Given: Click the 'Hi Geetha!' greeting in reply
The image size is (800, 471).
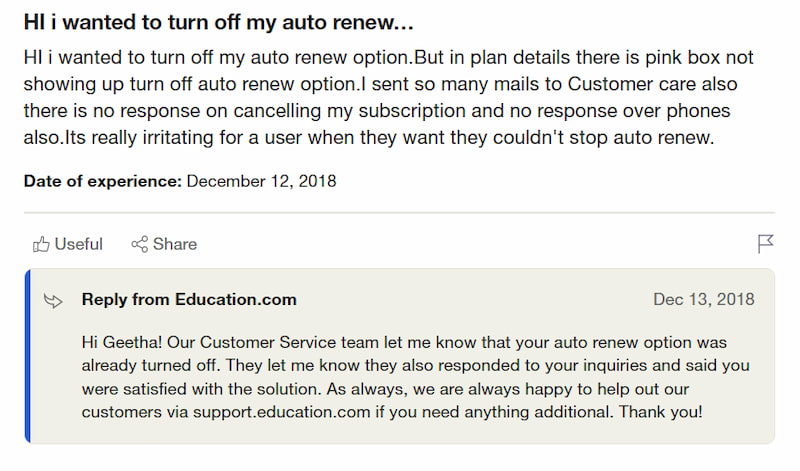Looking at the screenshot, I should pos(121,342).
